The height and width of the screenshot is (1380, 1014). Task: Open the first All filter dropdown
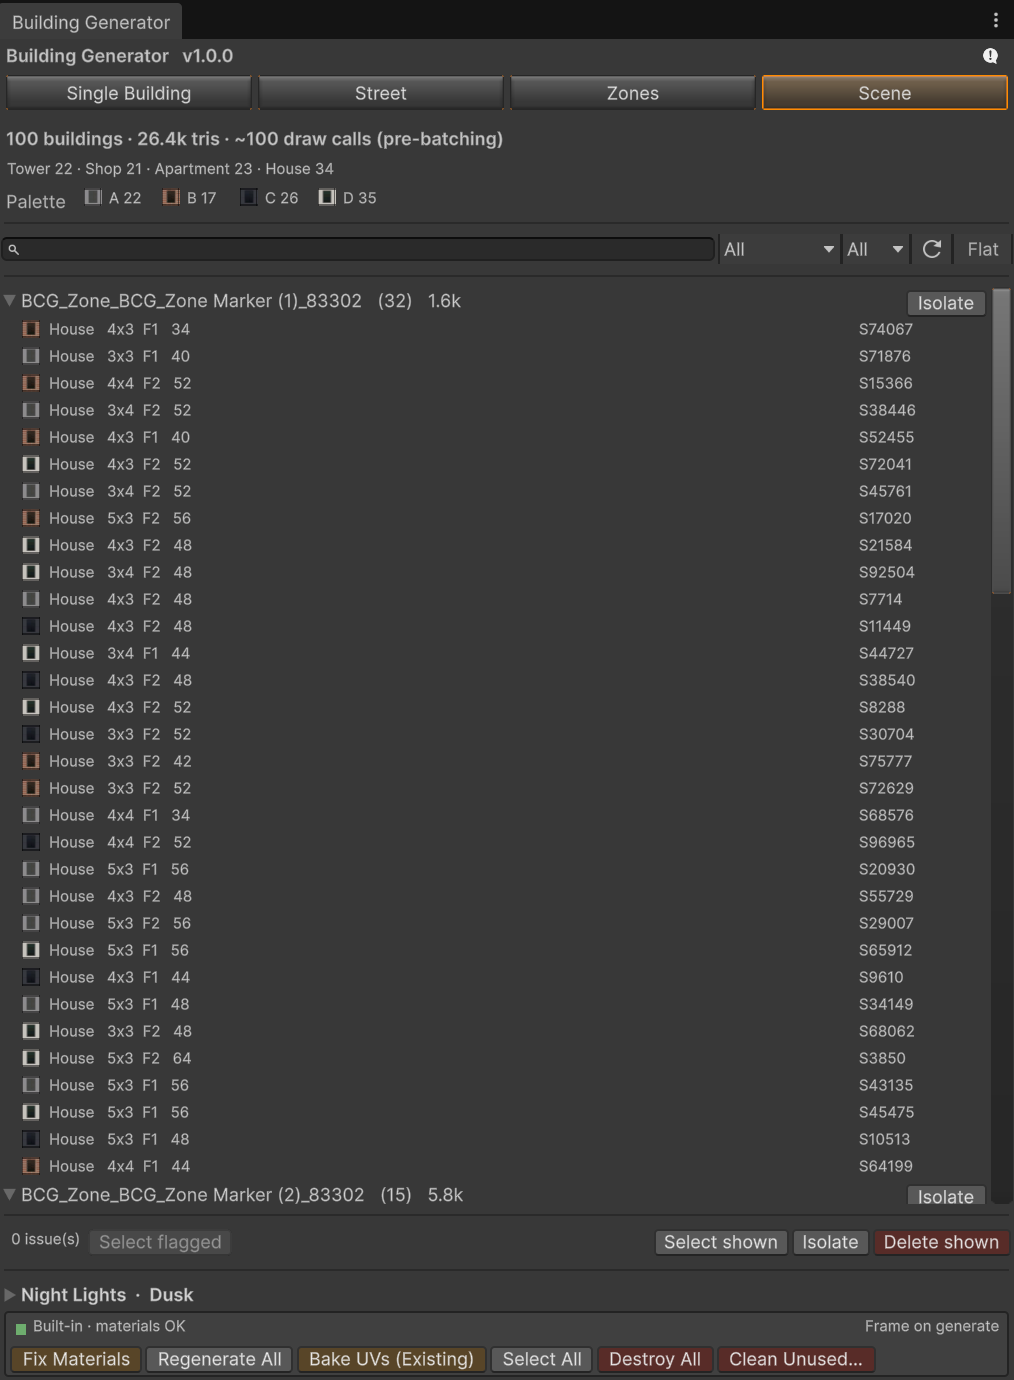tap(779, 249)
